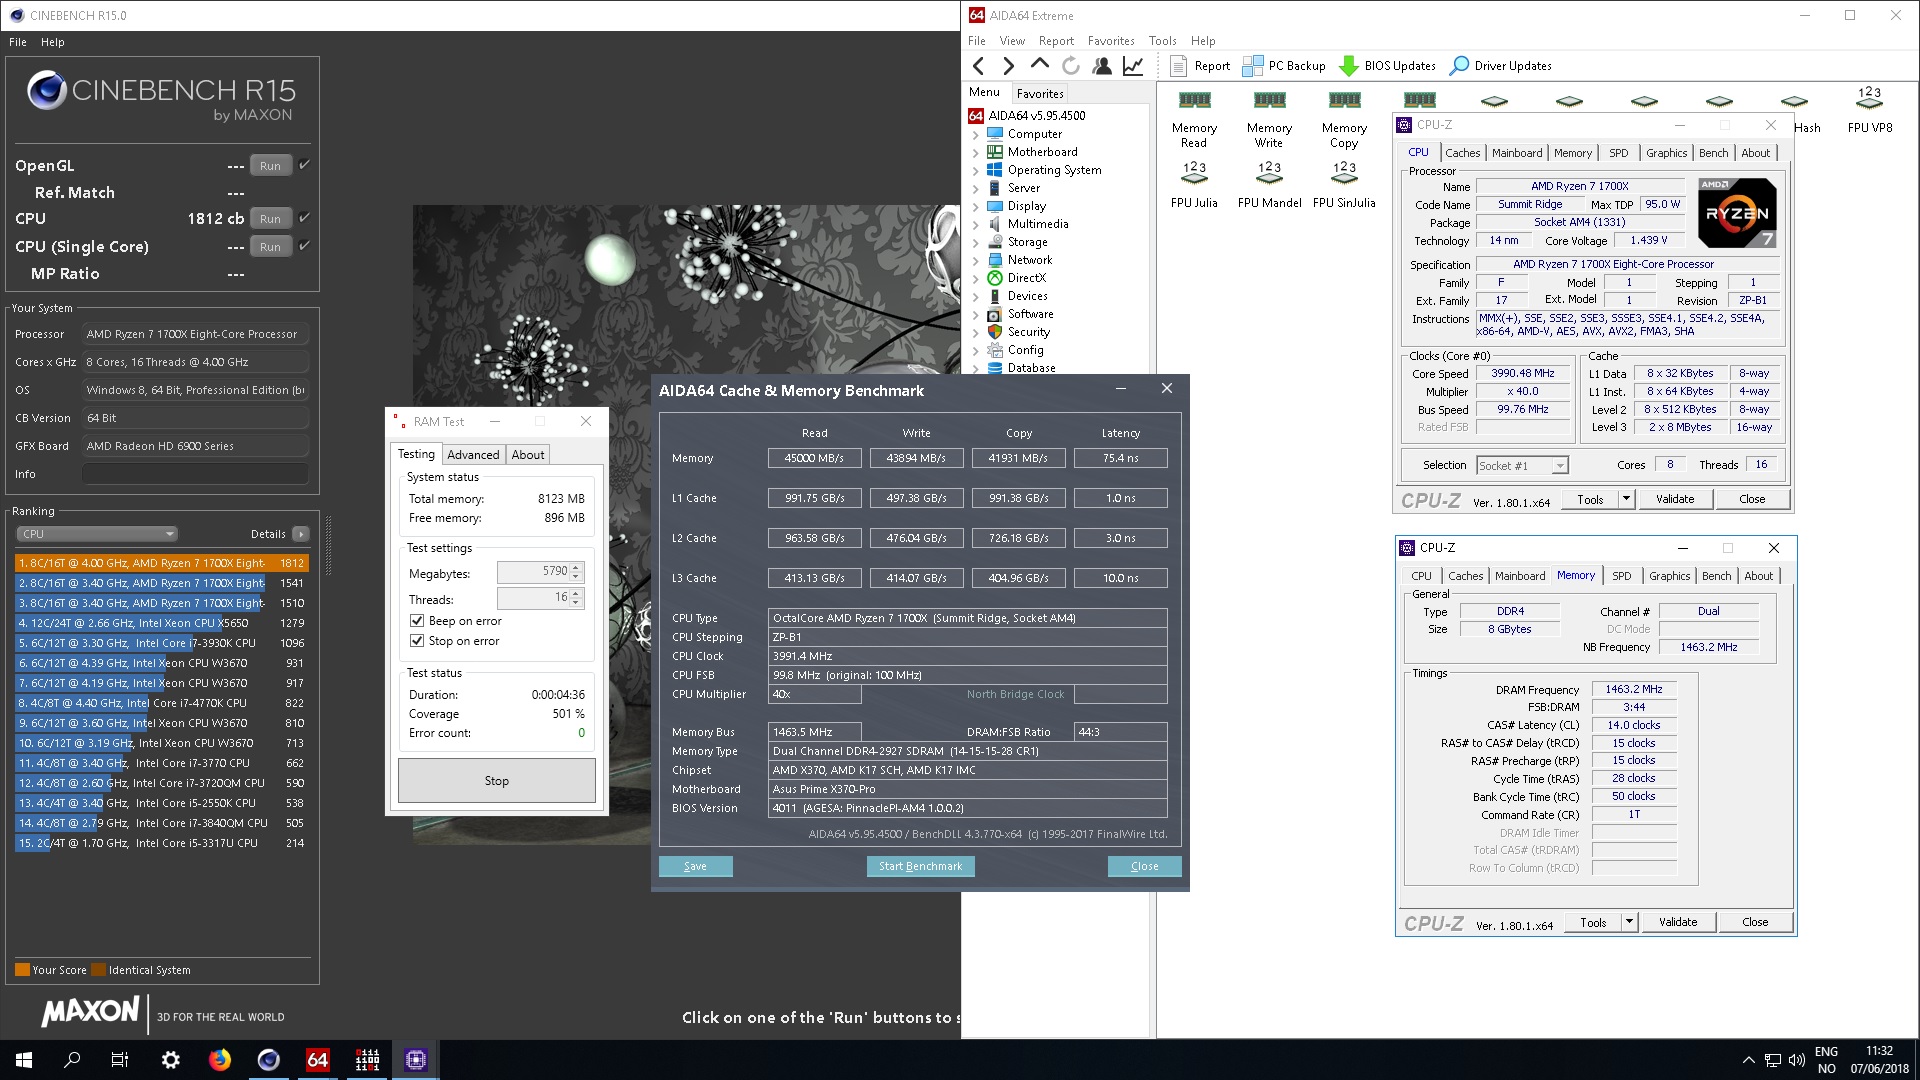Viewport: 1920px width, 1080px height.
Task: Open volume control in system tray
Action: coord(1796,1060)
